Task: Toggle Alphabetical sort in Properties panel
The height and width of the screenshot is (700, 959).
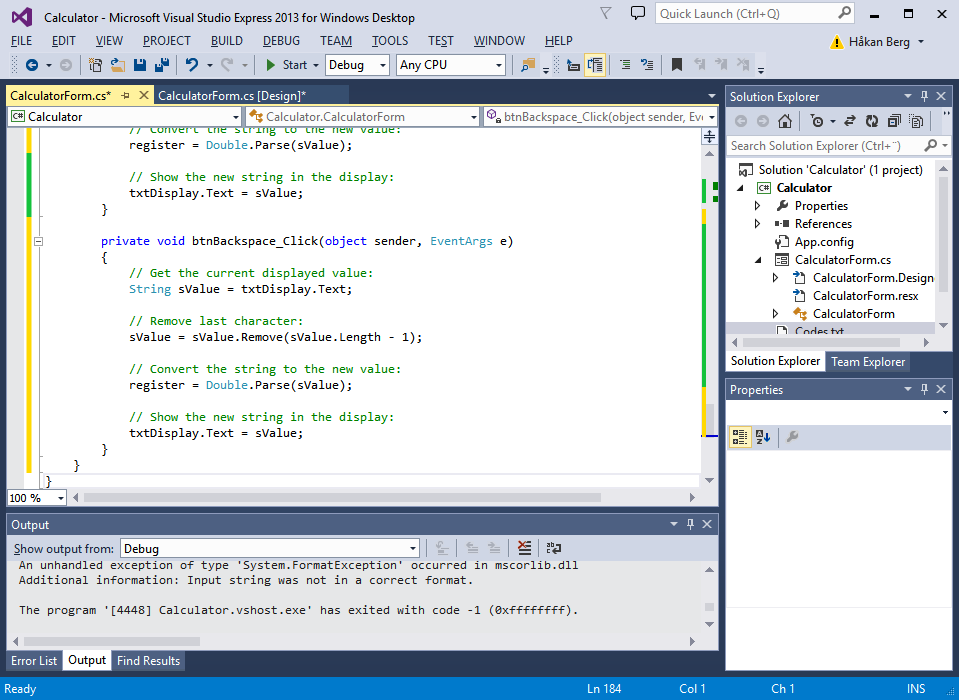Action: [x=763, y=437]
